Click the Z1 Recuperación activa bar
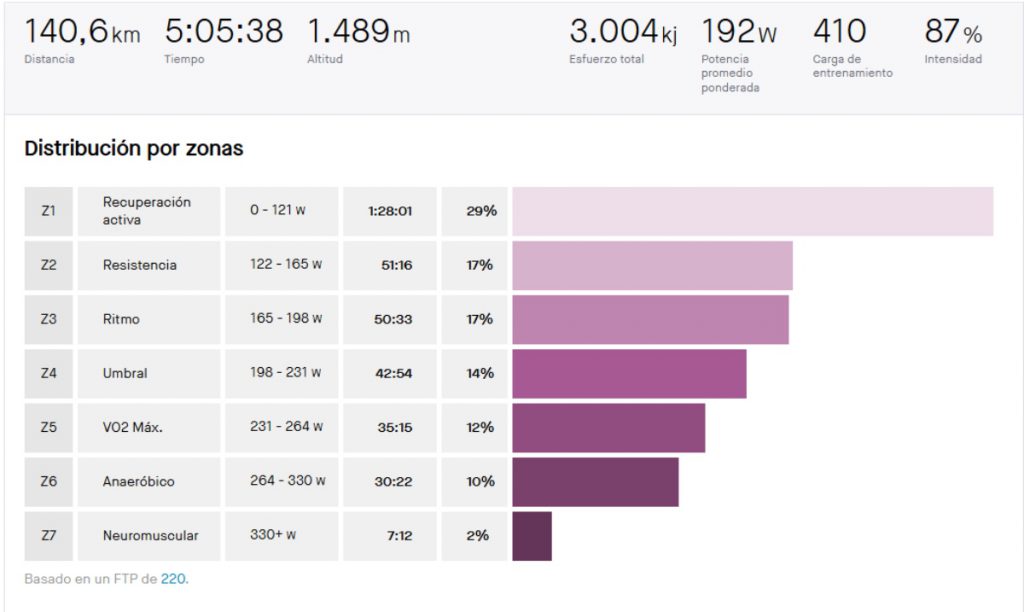 (x=752, y=211)
